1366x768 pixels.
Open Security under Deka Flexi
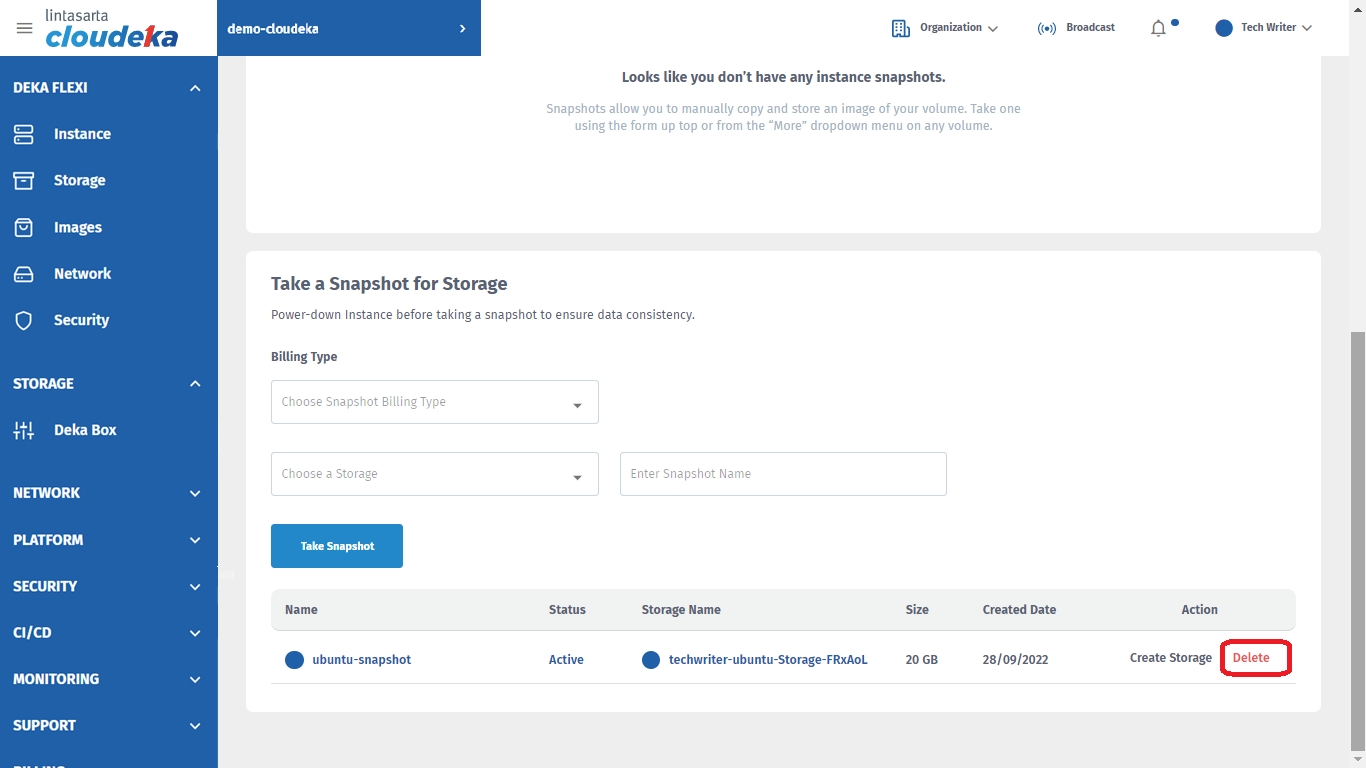(81, 320)
